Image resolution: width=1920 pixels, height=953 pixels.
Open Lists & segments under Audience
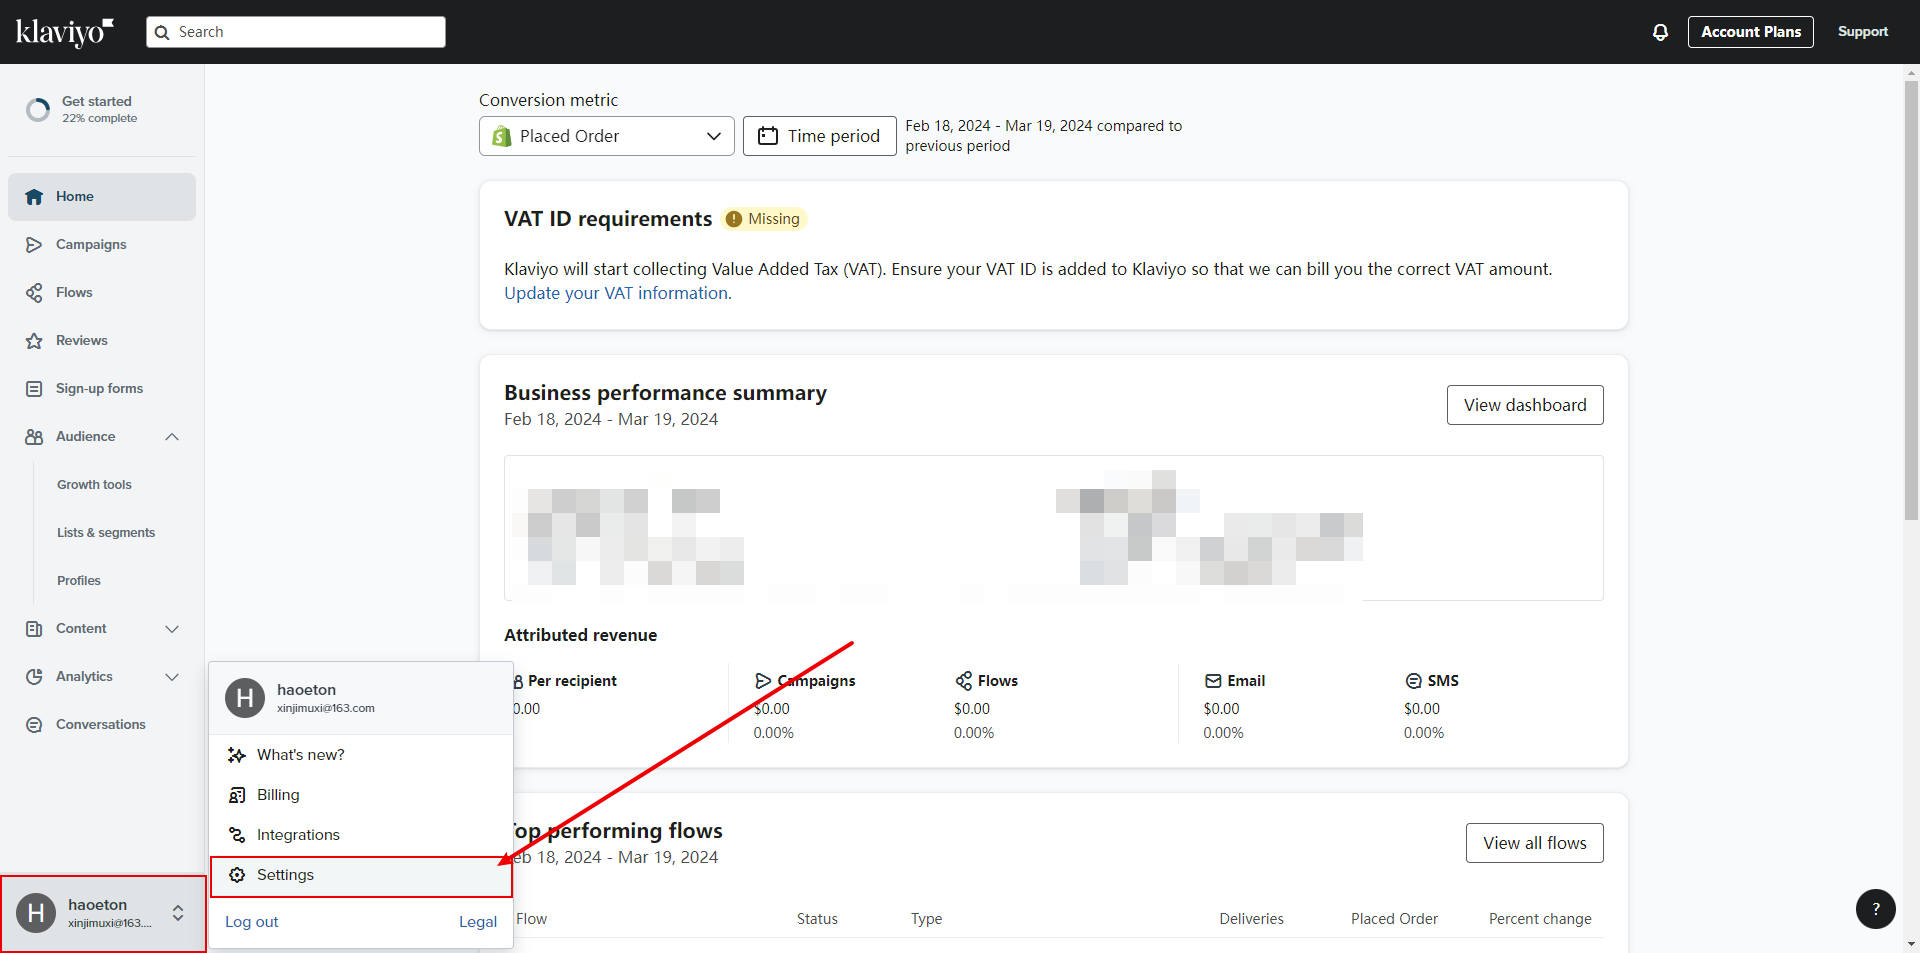(x=106, y=533)
